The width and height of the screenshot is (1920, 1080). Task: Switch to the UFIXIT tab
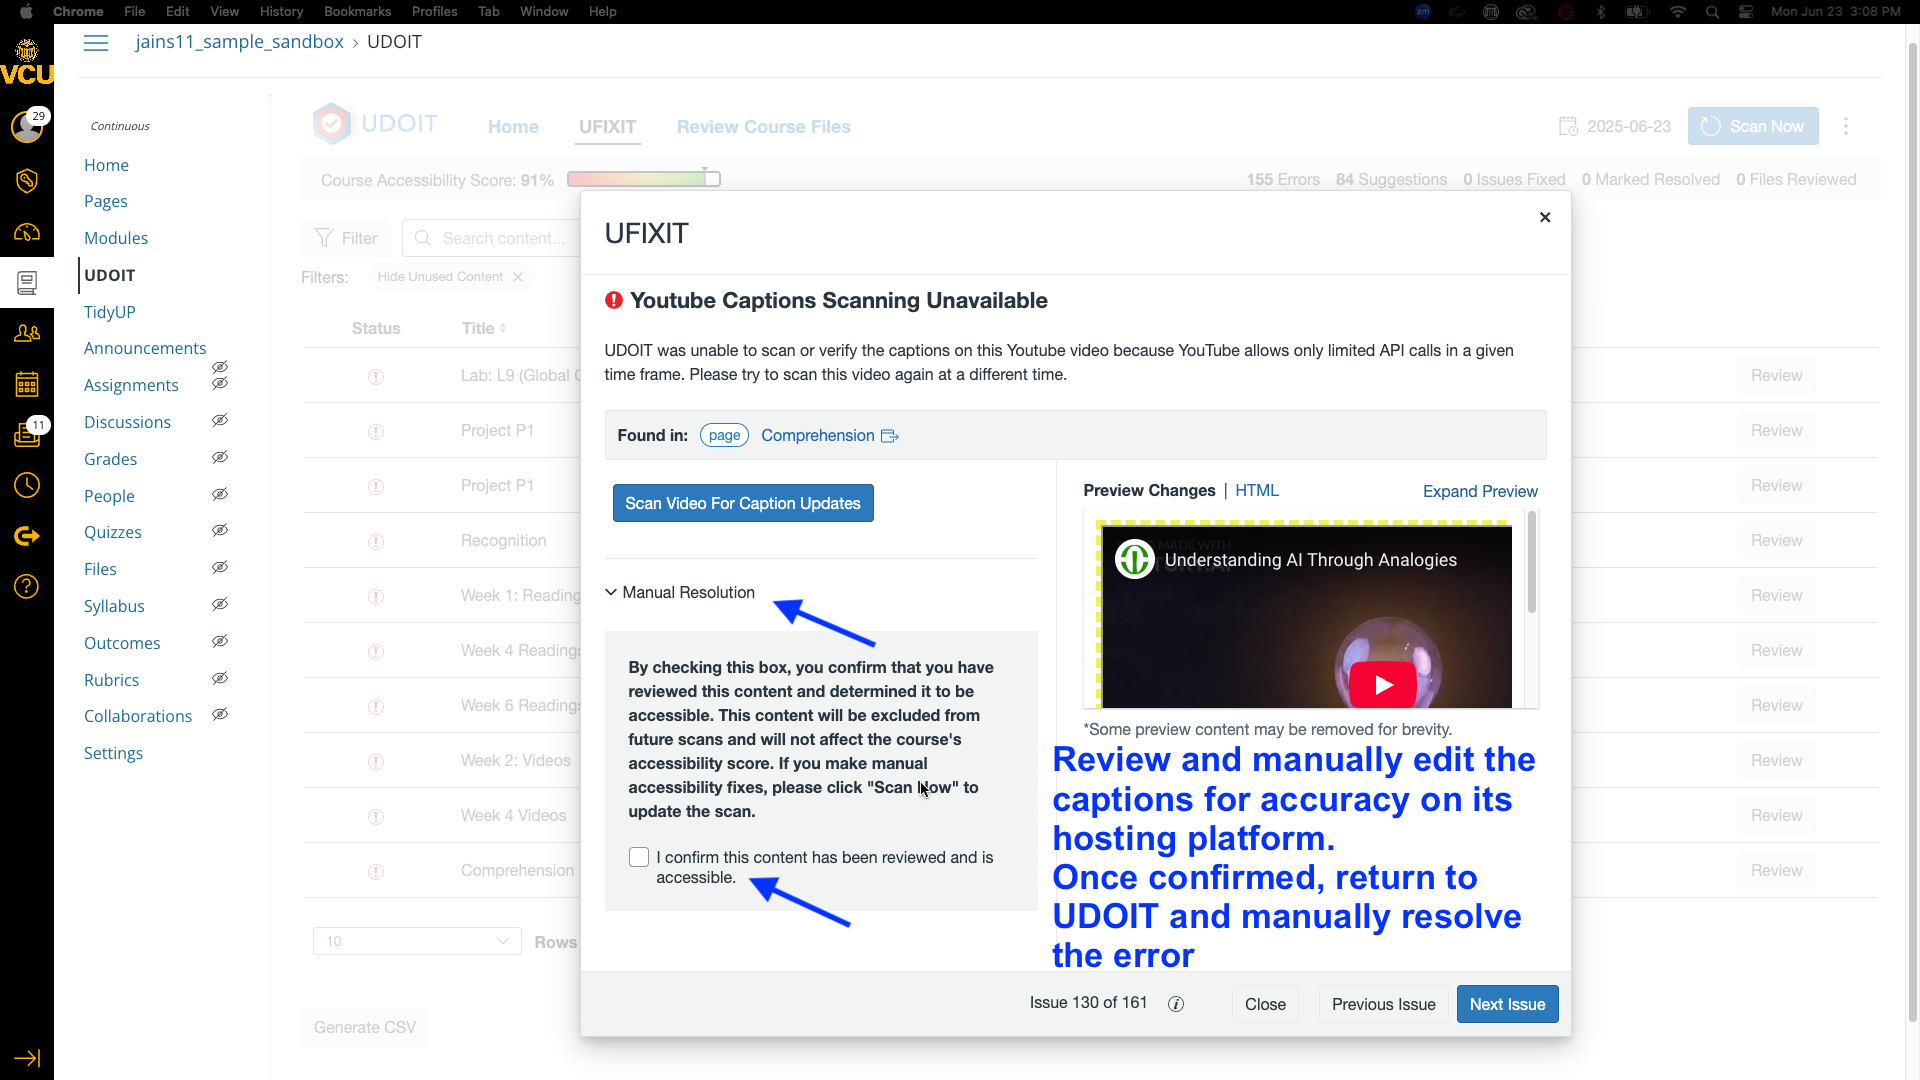click(x=607, y=127)
